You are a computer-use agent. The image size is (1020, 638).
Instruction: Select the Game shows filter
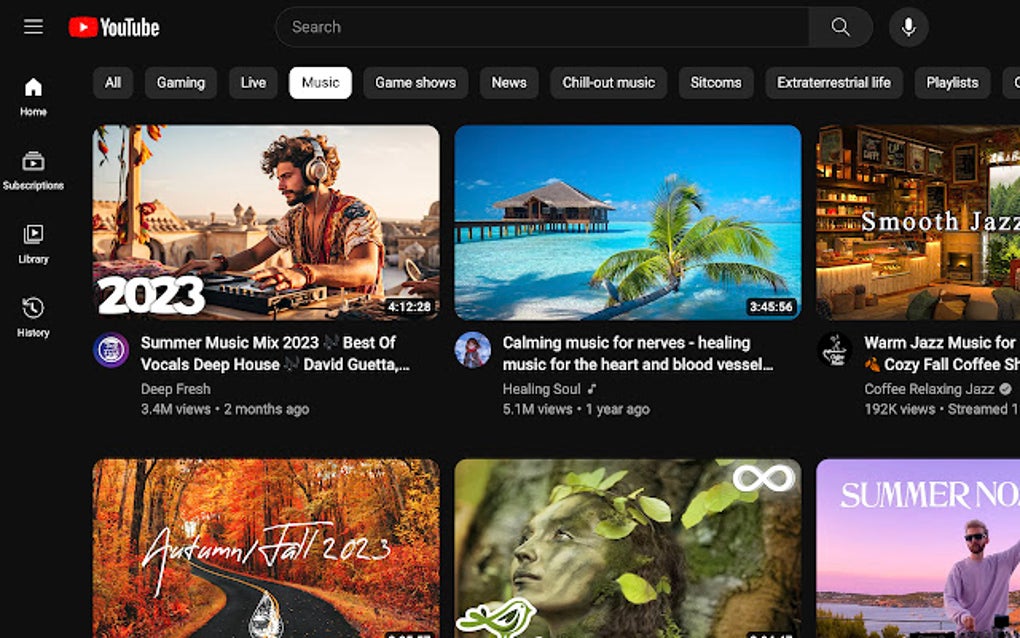pos(415,83)
